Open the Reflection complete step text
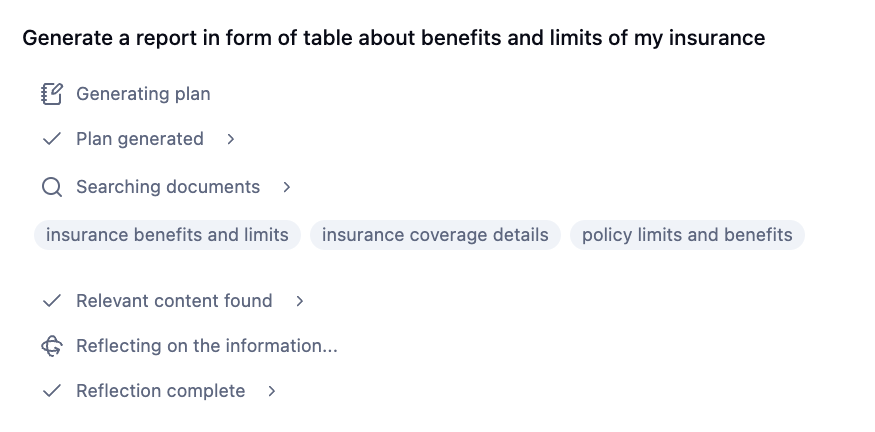 [x=160, y=391]
